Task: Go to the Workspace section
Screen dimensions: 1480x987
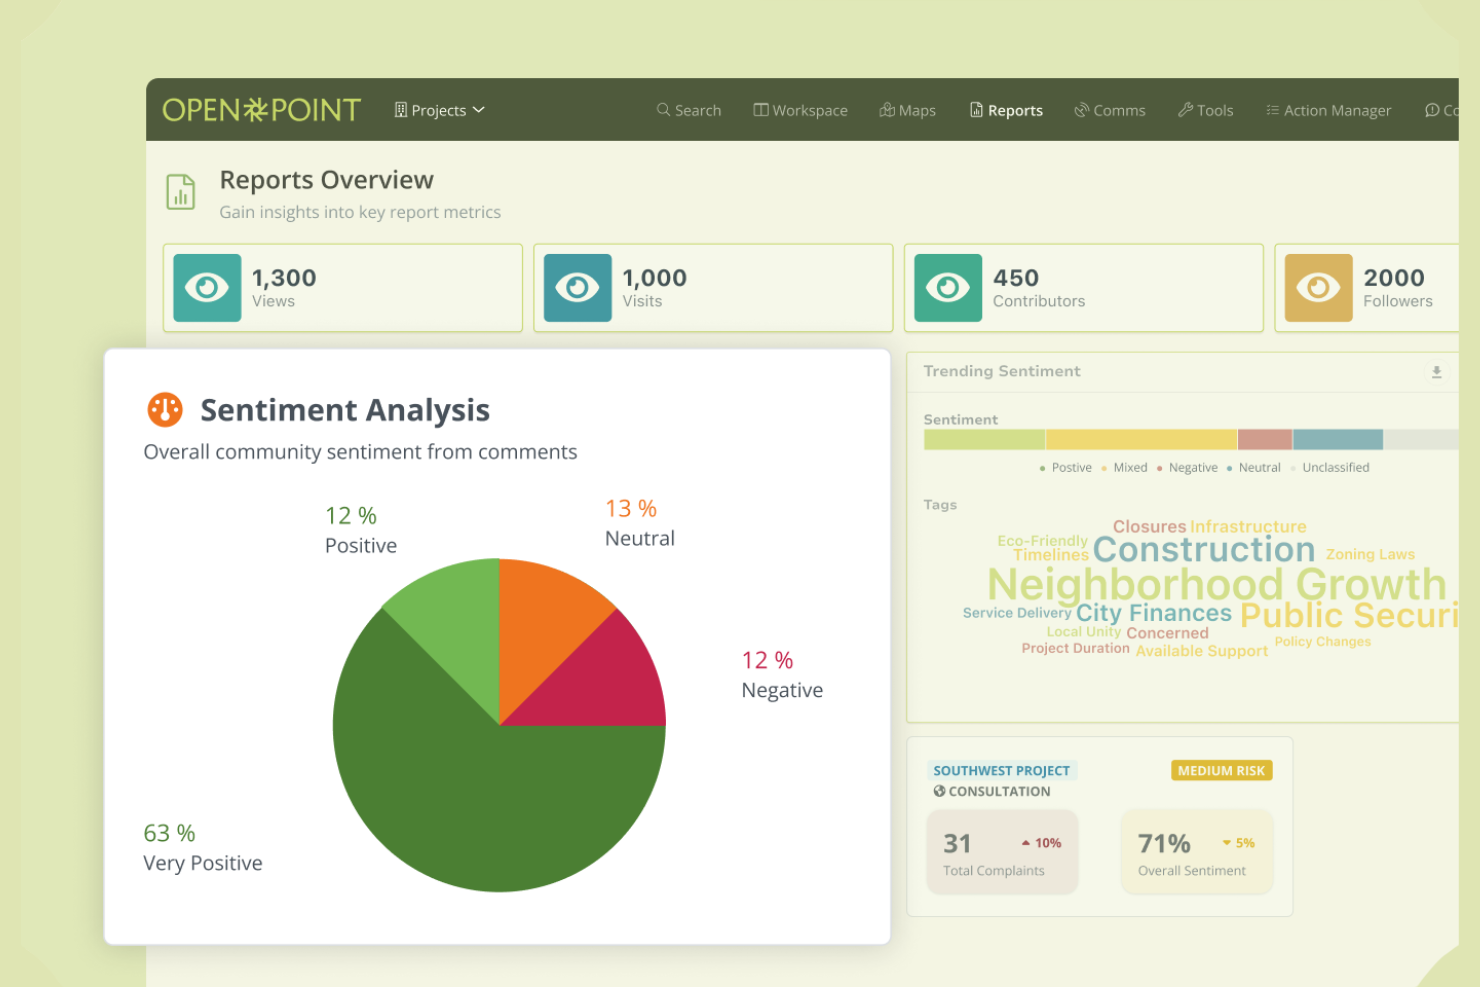Action: [800, 110]
